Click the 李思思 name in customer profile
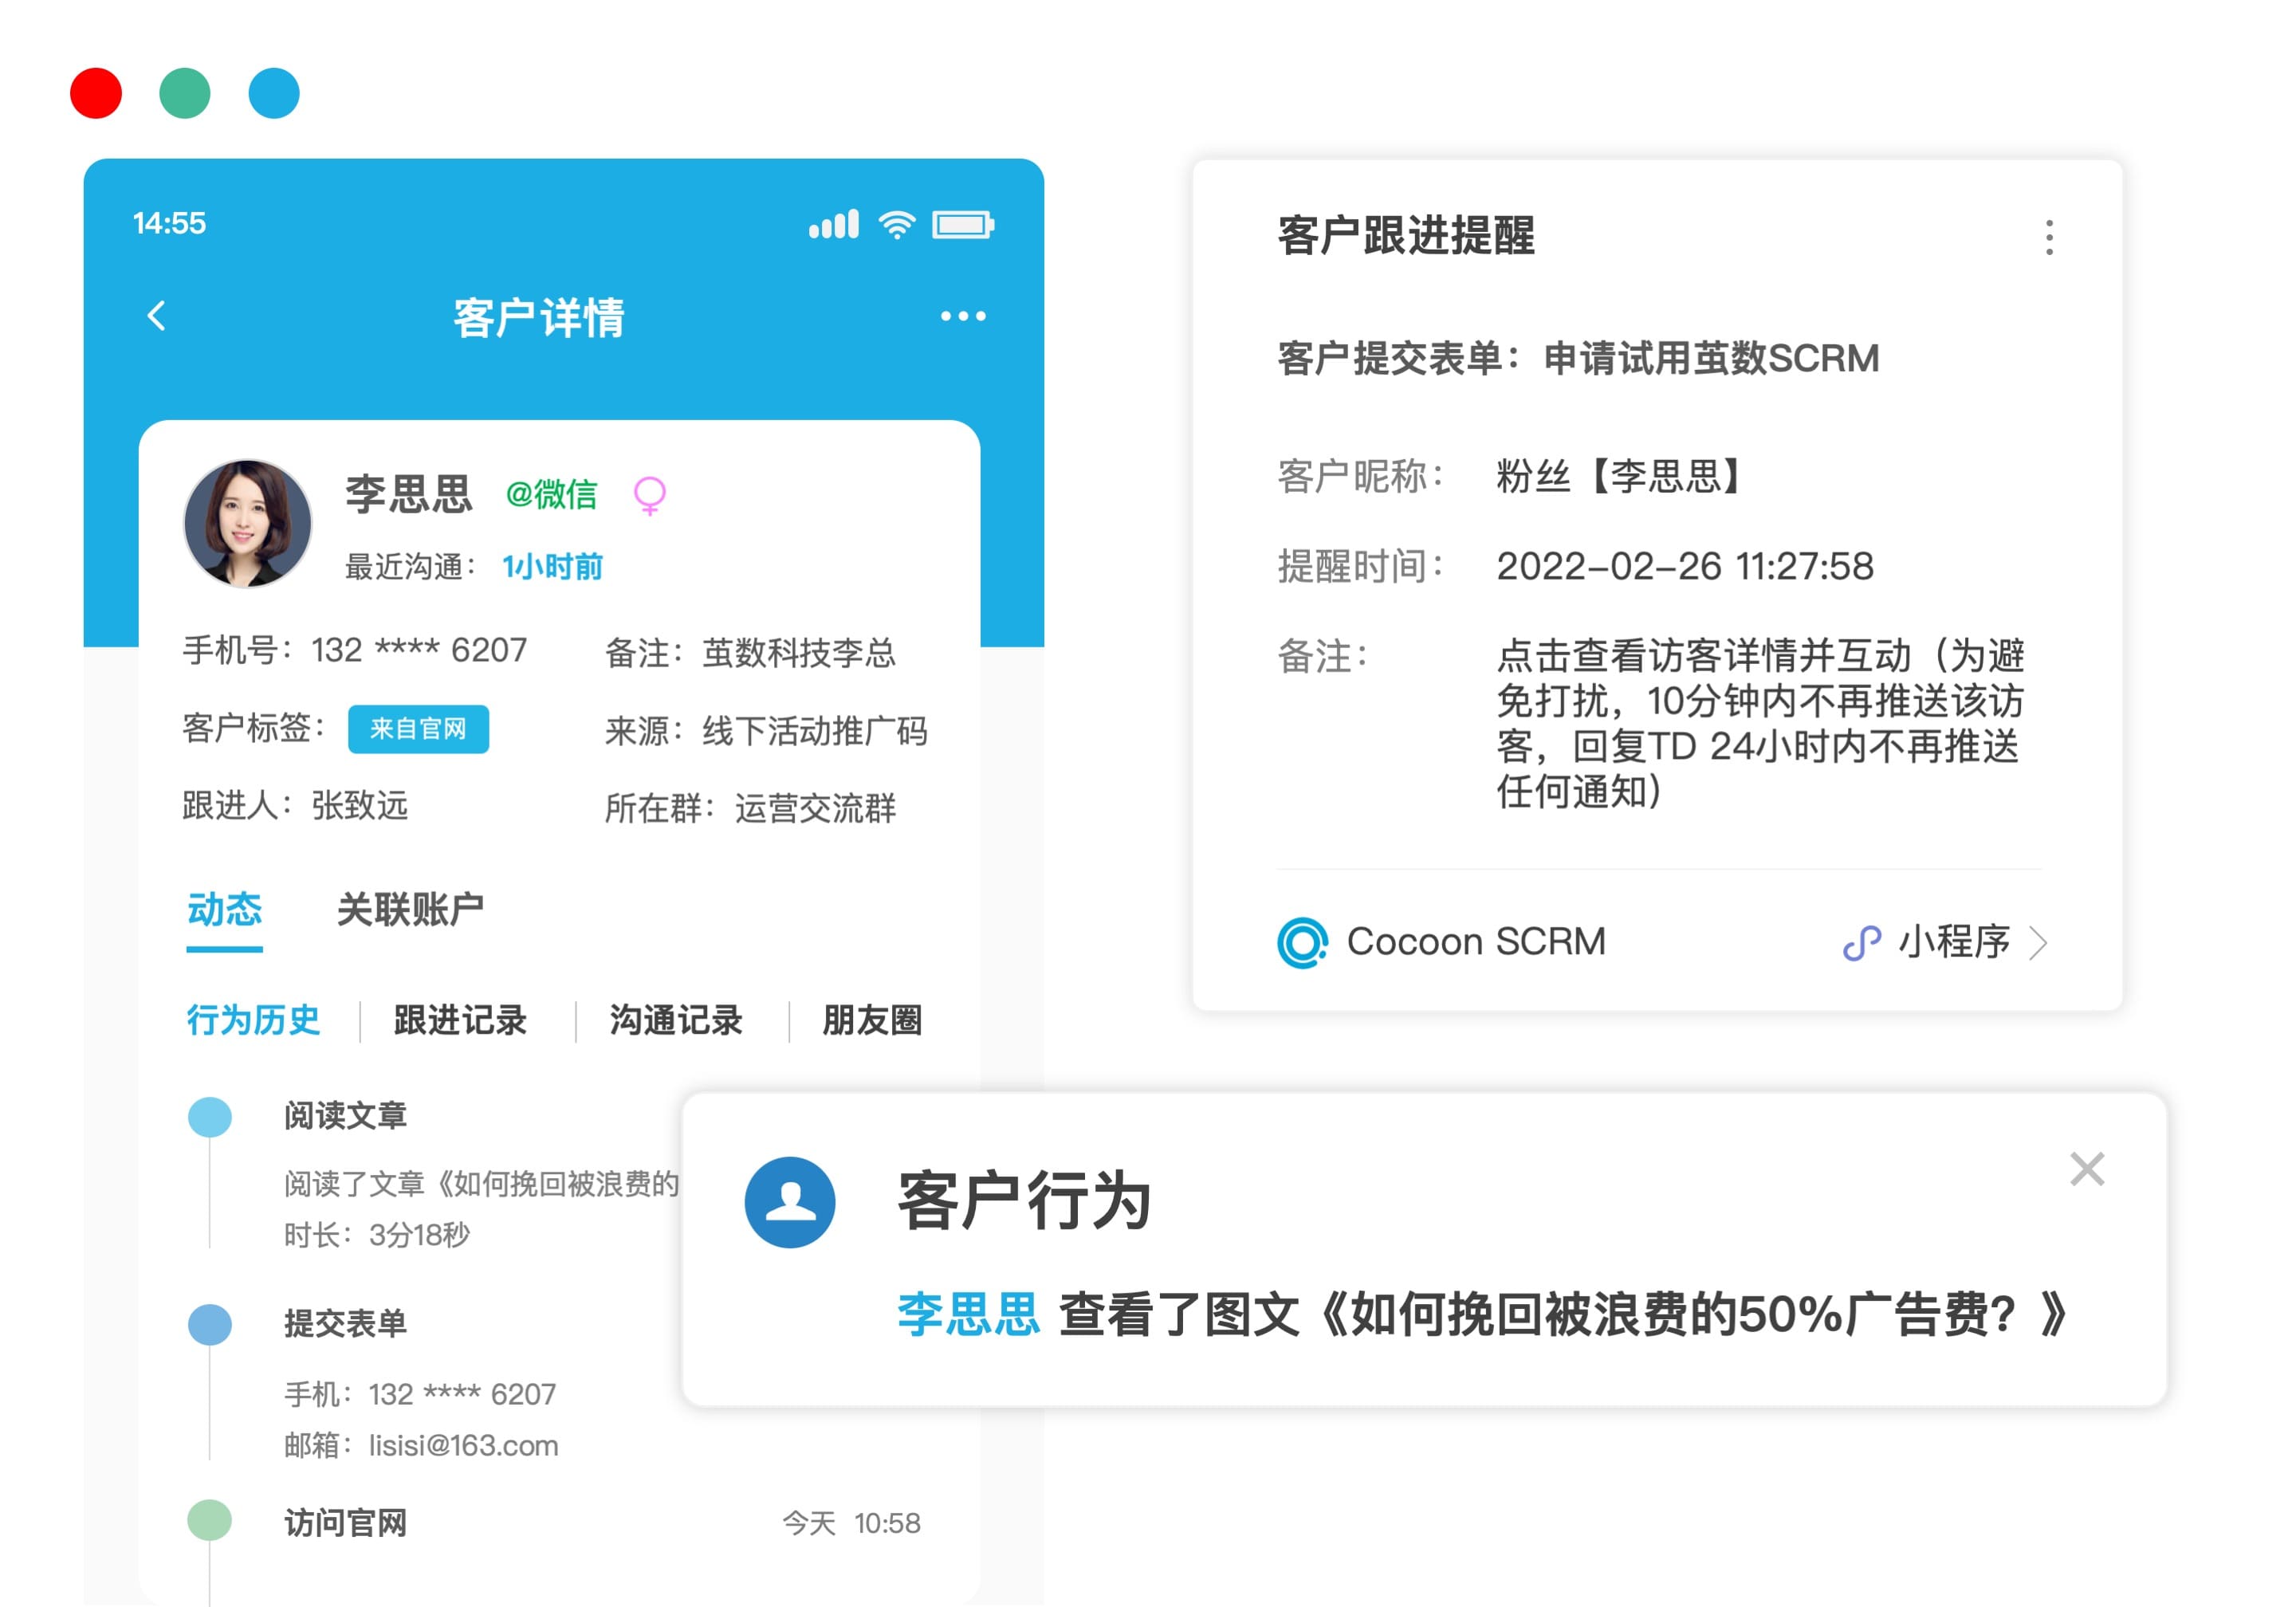 [x=408, y=494]
